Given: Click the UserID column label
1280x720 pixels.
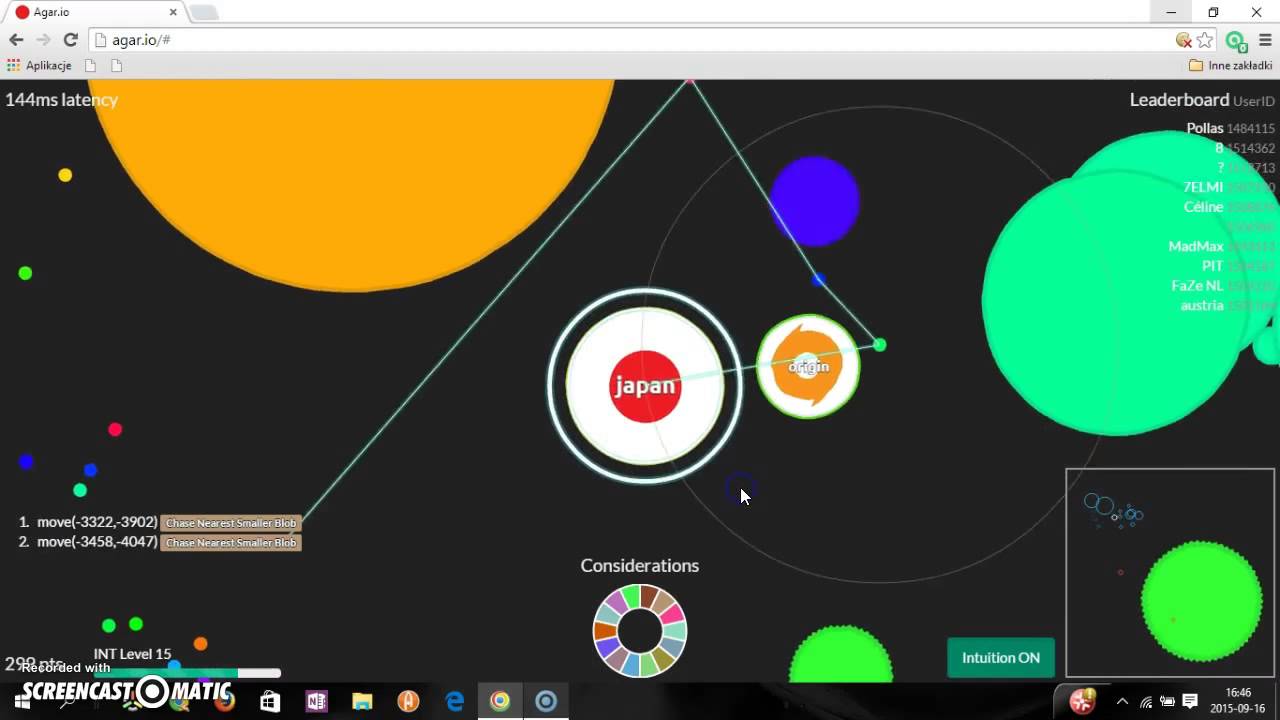Looking at the screenshot, I should coord(1254,101).
